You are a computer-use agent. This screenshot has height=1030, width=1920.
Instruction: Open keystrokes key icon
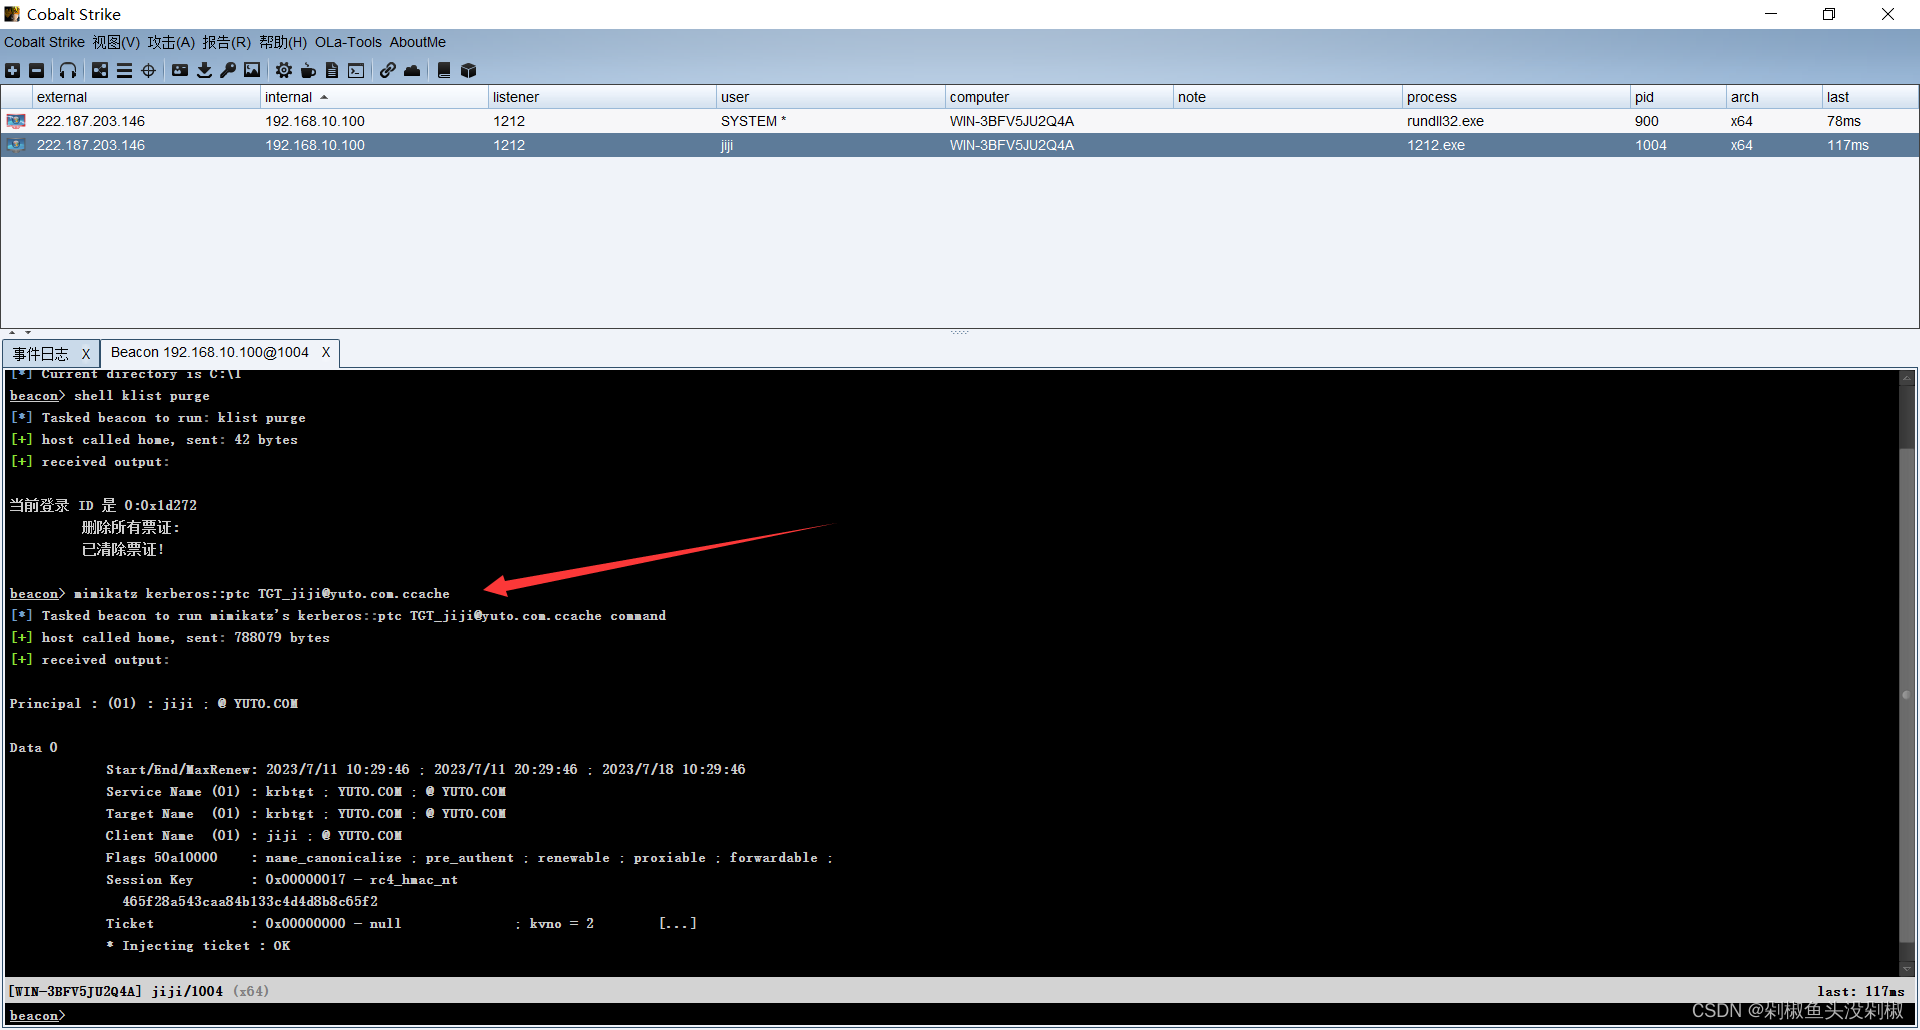click(x=228, y=70)
